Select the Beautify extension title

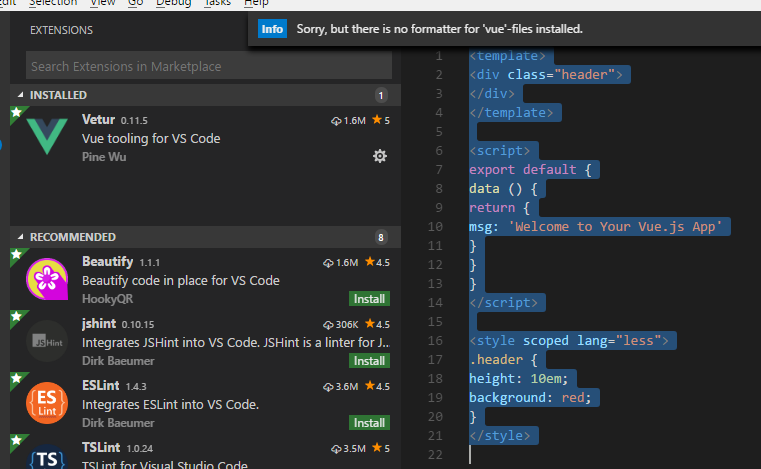pos(107,261)
